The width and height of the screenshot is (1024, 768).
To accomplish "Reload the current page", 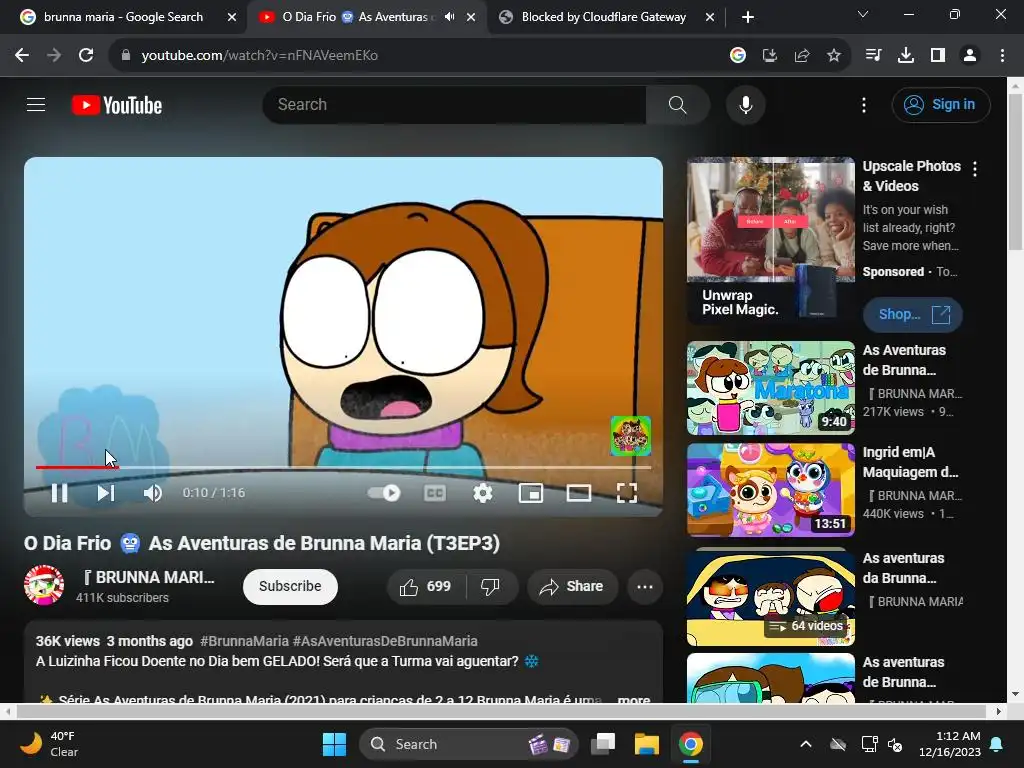I will tap(86, 56).
